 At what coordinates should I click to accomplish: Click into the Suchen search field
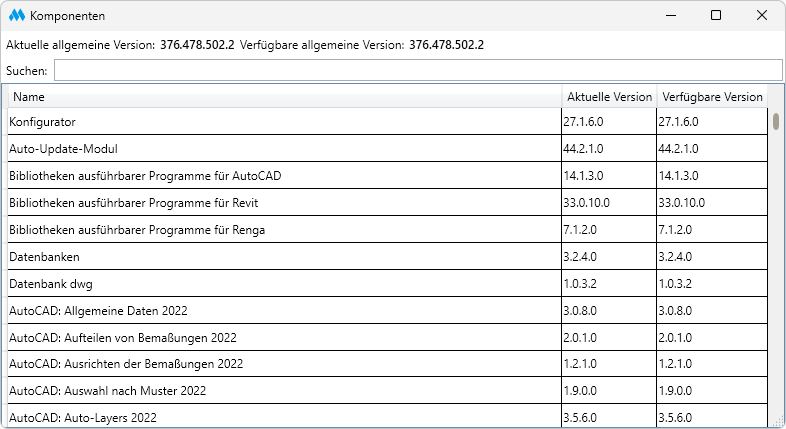[x=417, y=70]
